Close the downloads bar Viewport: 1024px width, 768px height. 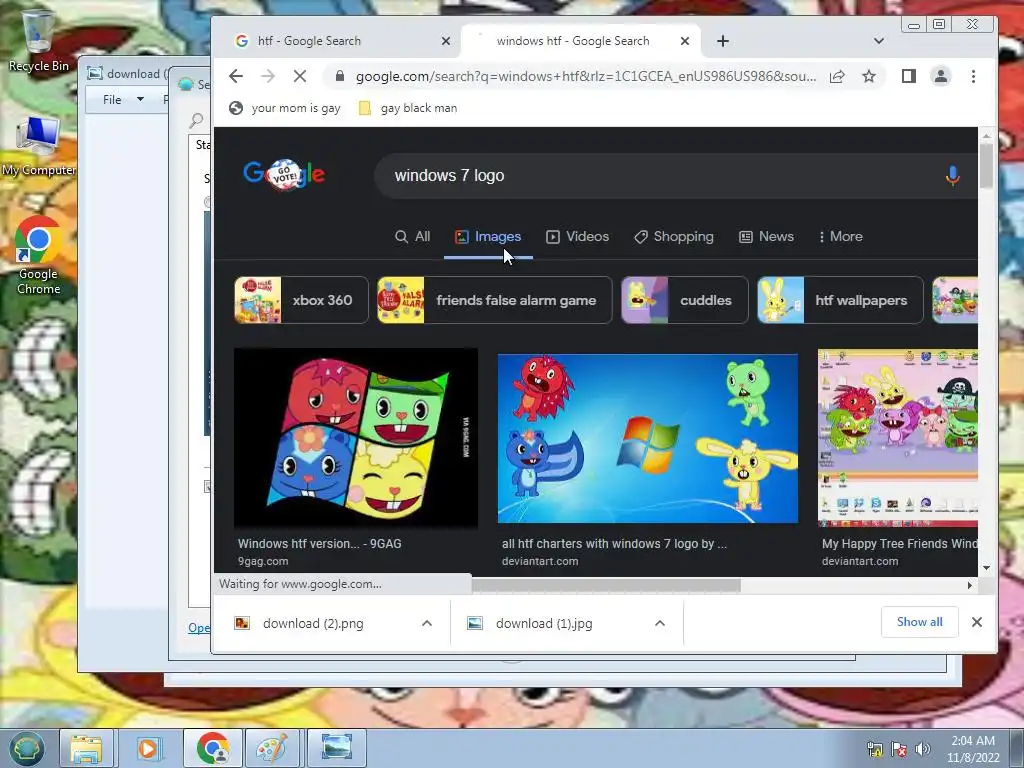(976, 622)
